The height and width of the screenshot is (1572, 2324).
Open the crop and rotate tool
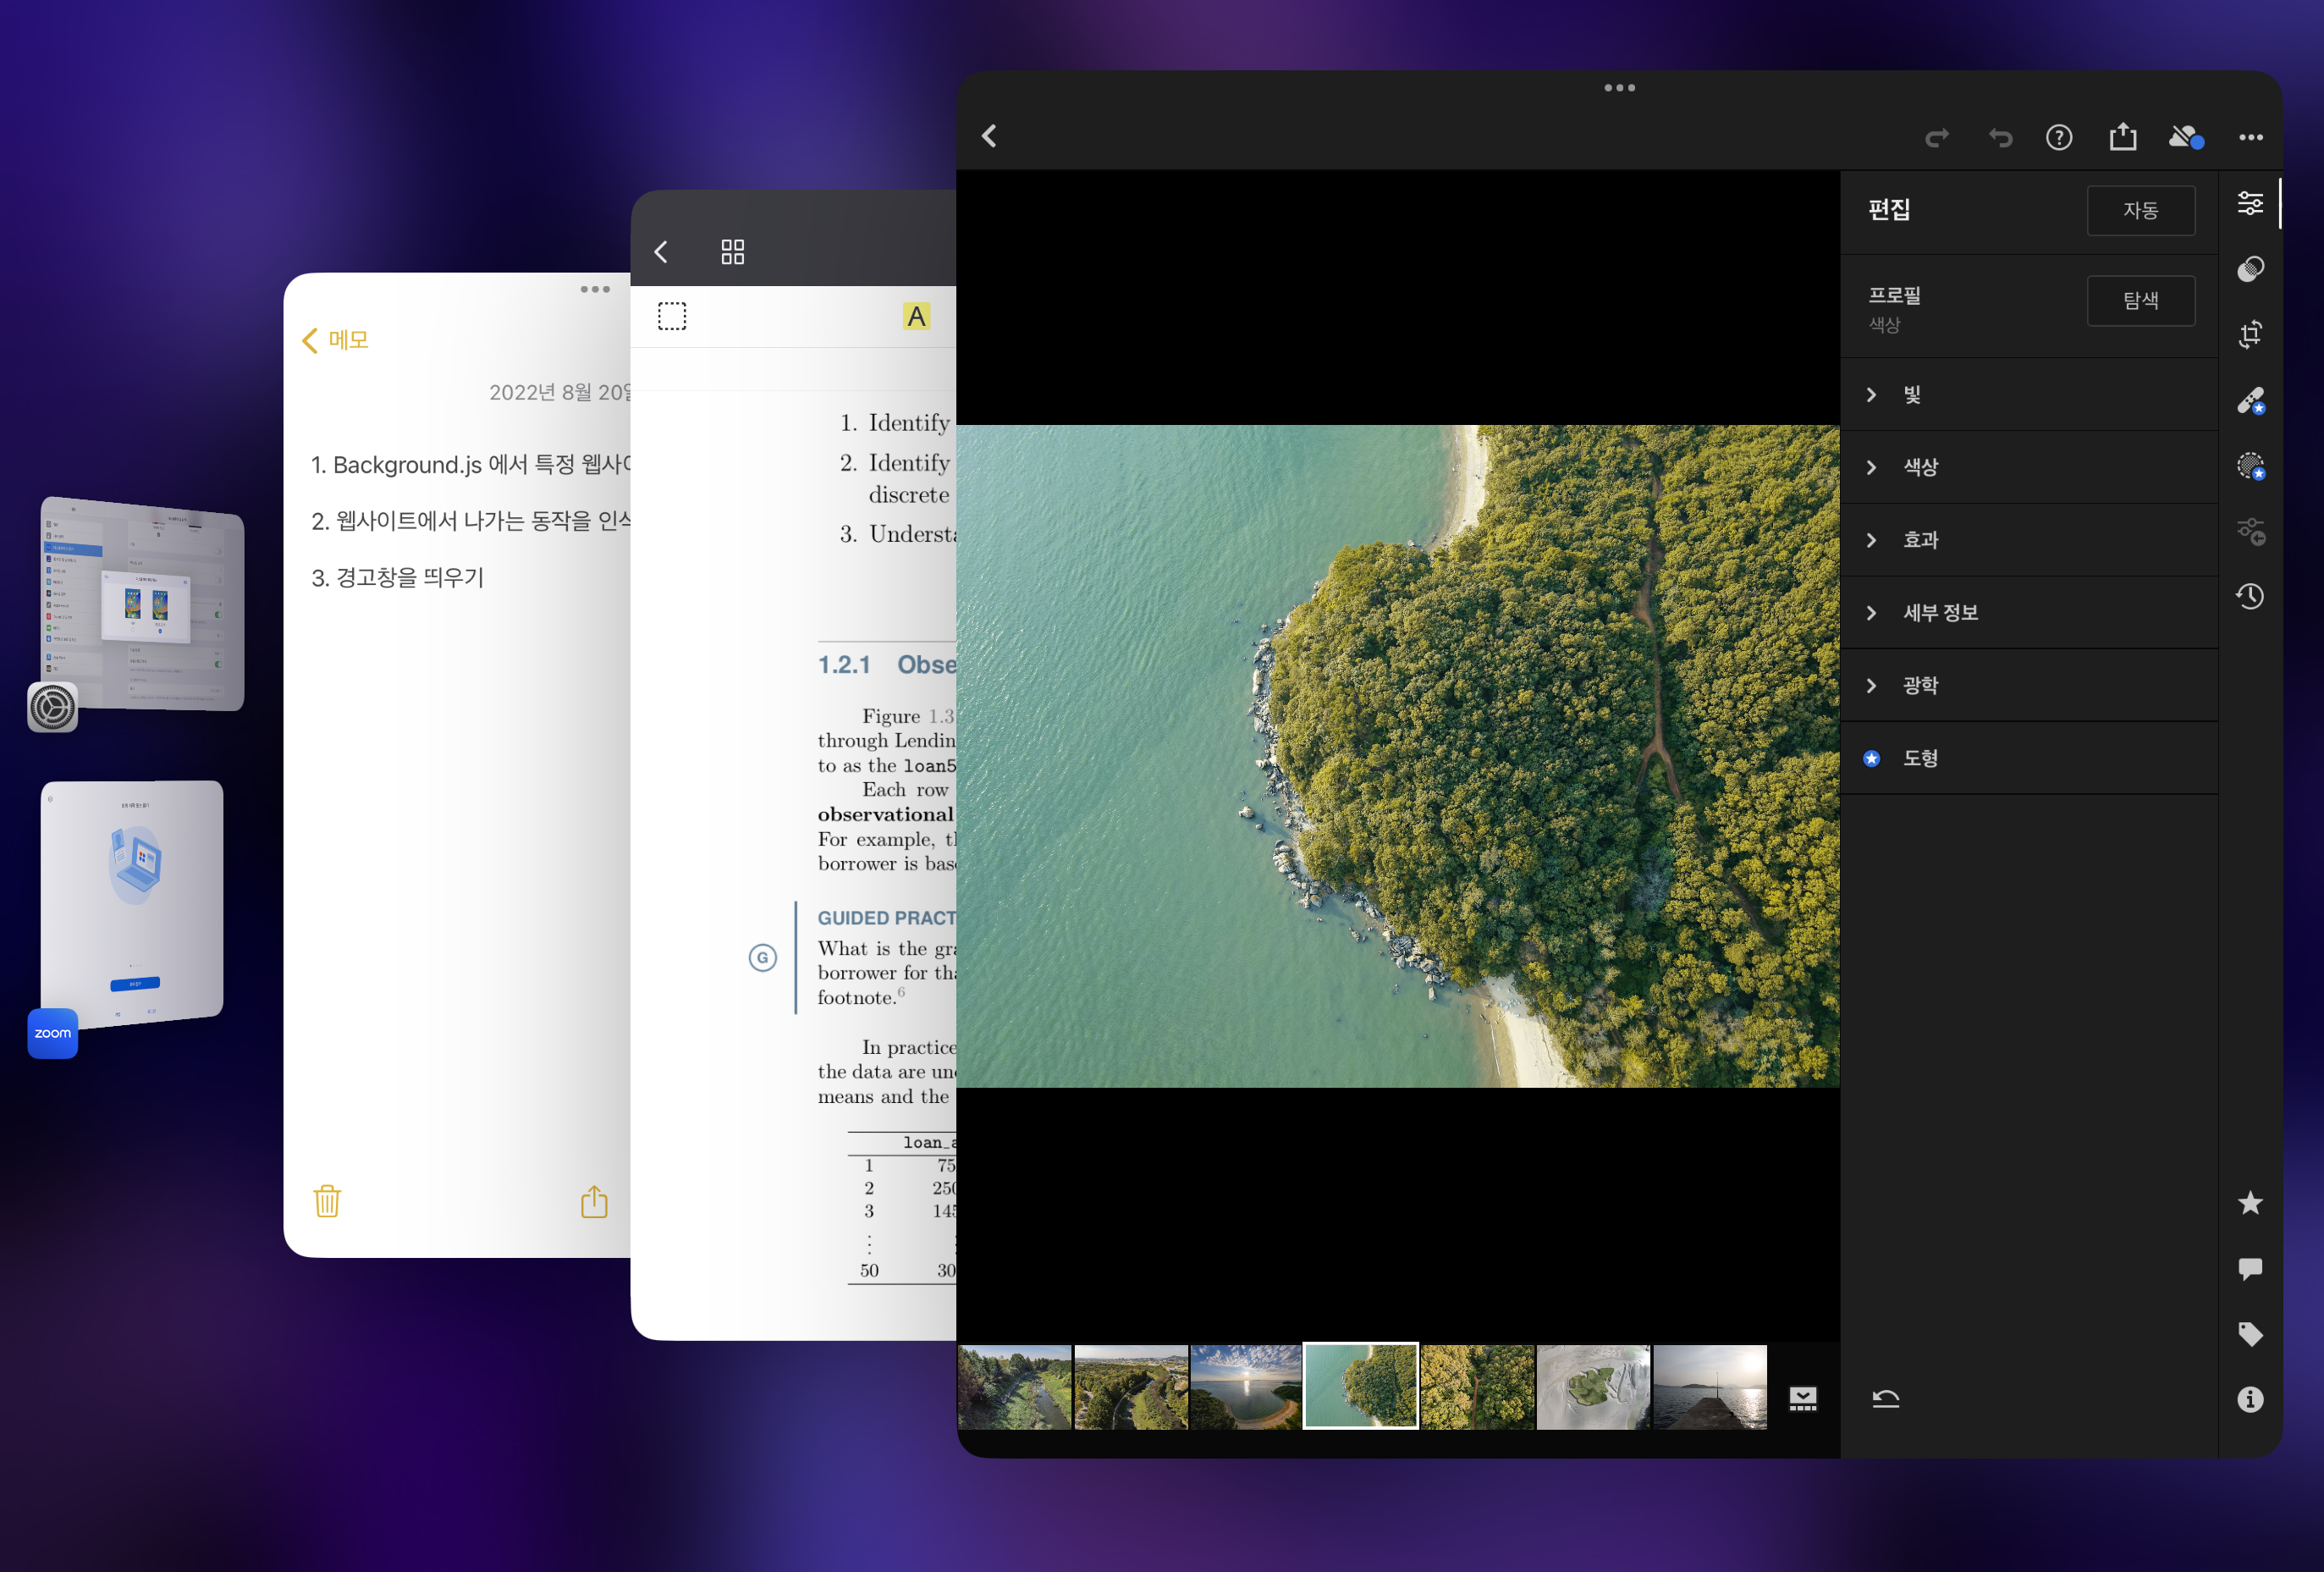point(2250,334)
